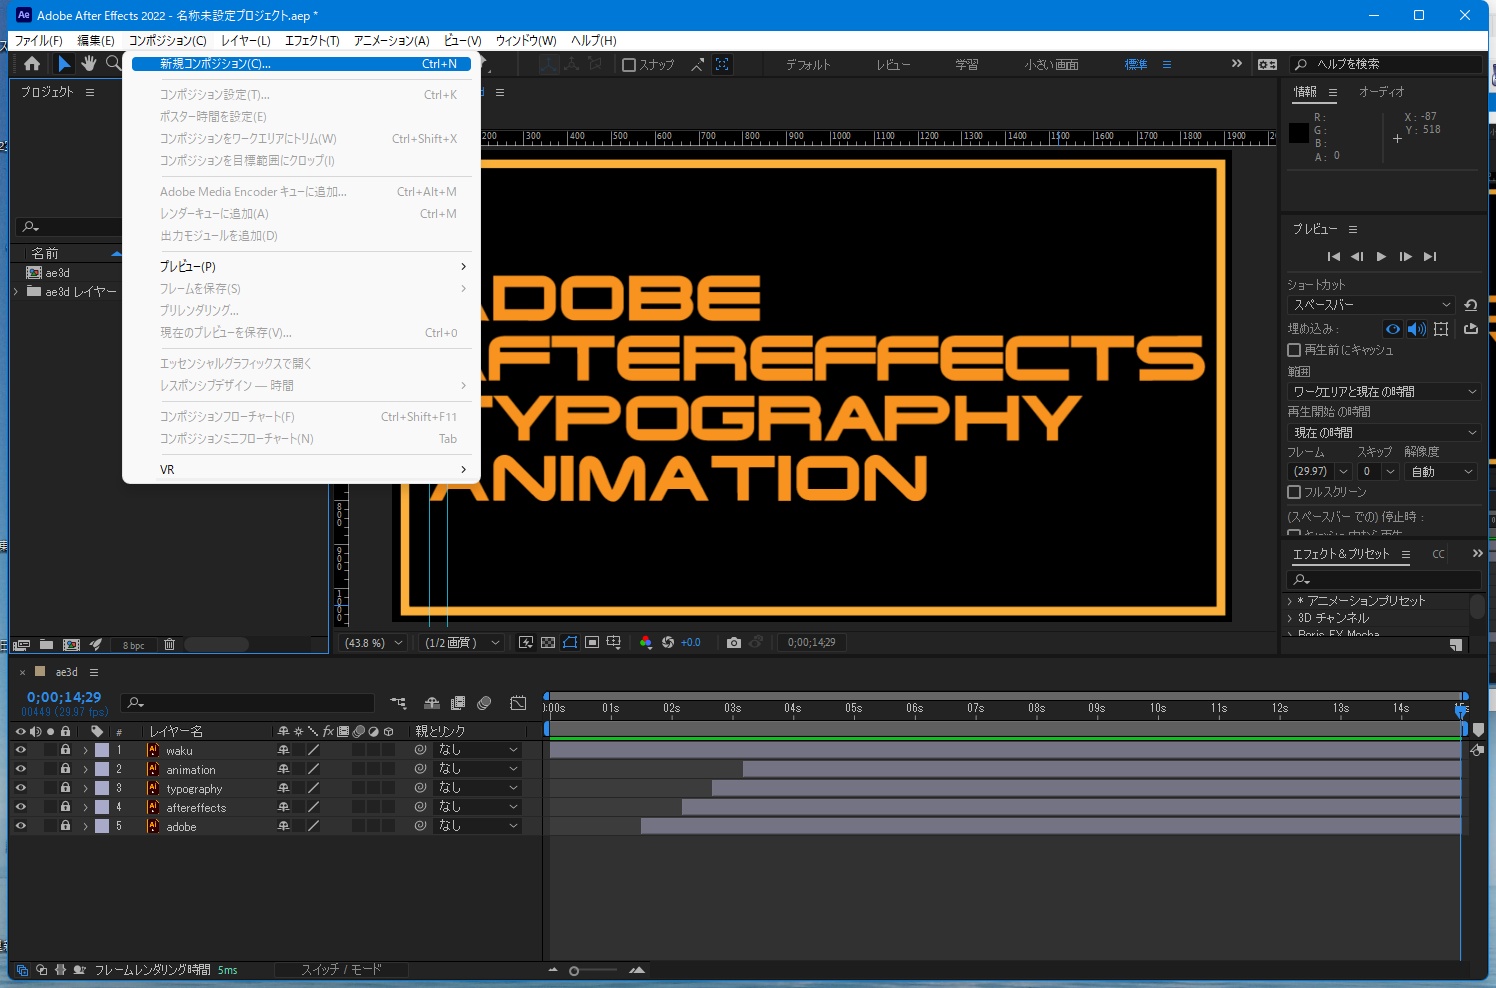The width and height of the screenshot is (1496, 988).
Task: Select 新規コンポジション menu item
Action: 301,64
